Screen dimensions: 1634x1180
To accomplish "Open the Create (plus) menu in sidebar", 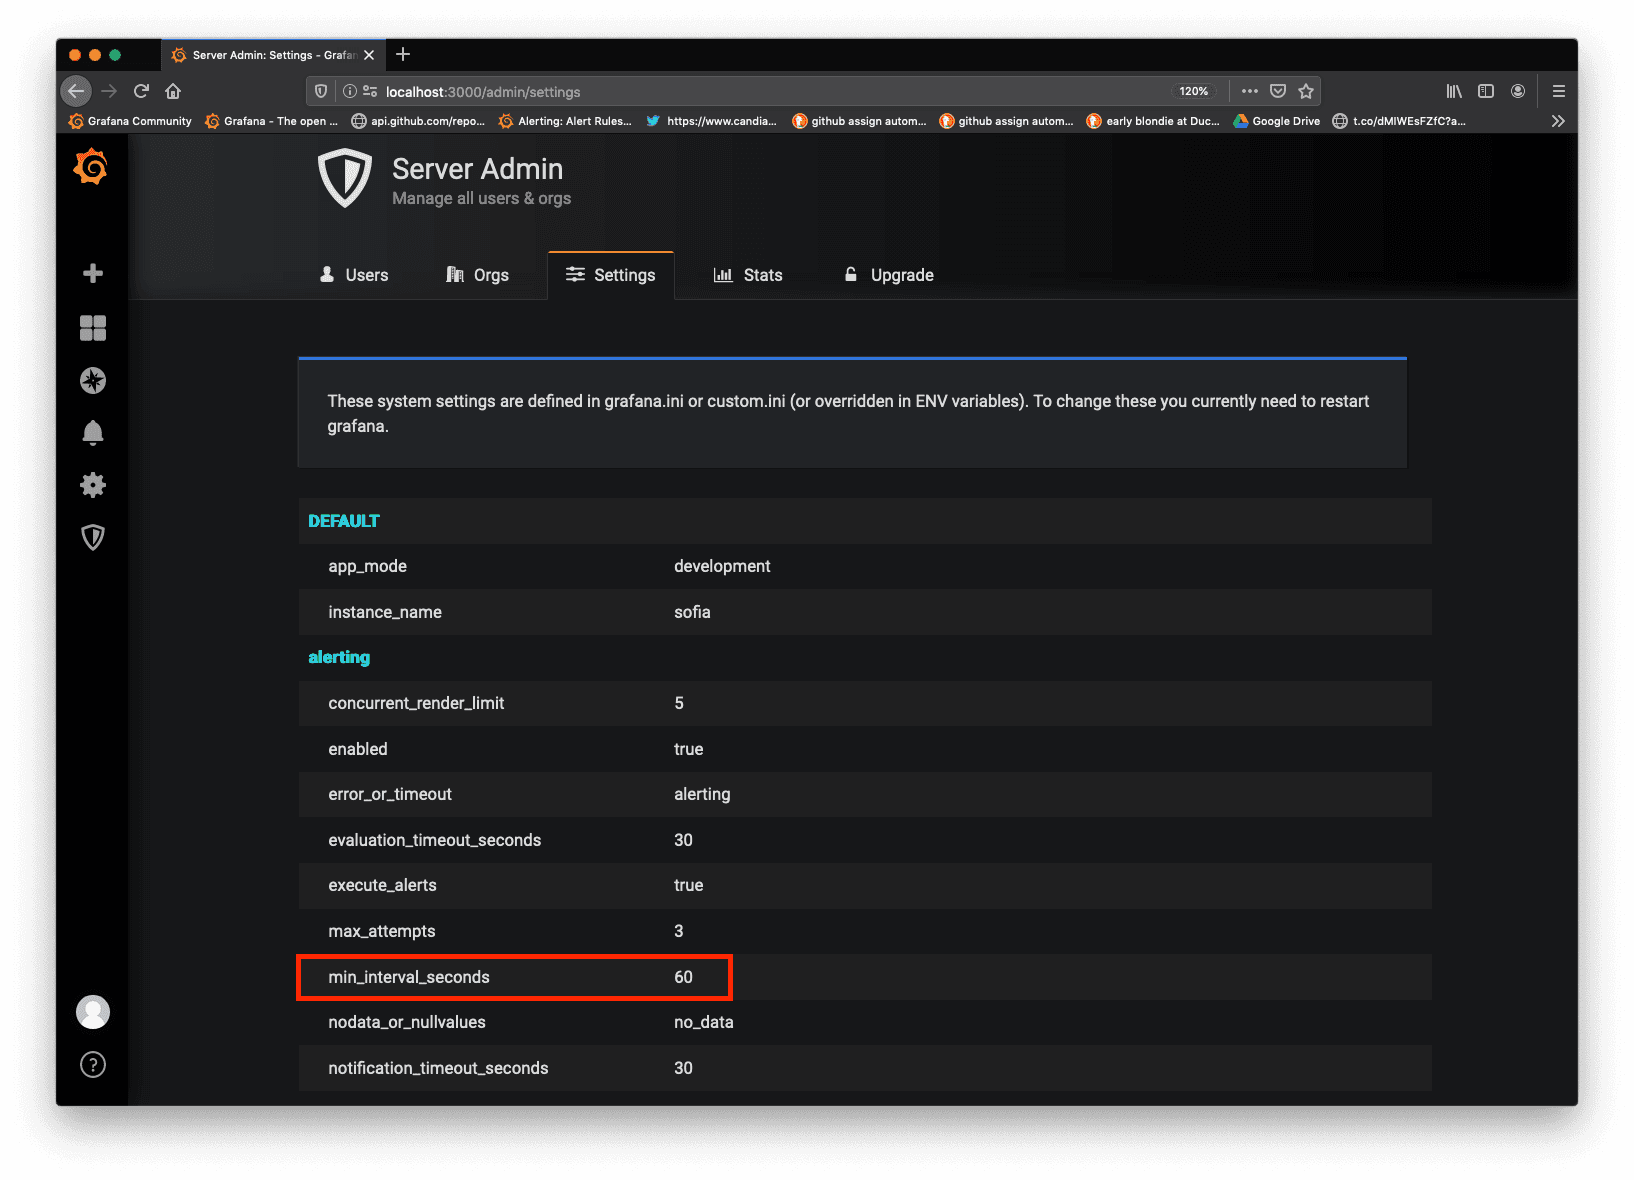I will click(92, 272).
